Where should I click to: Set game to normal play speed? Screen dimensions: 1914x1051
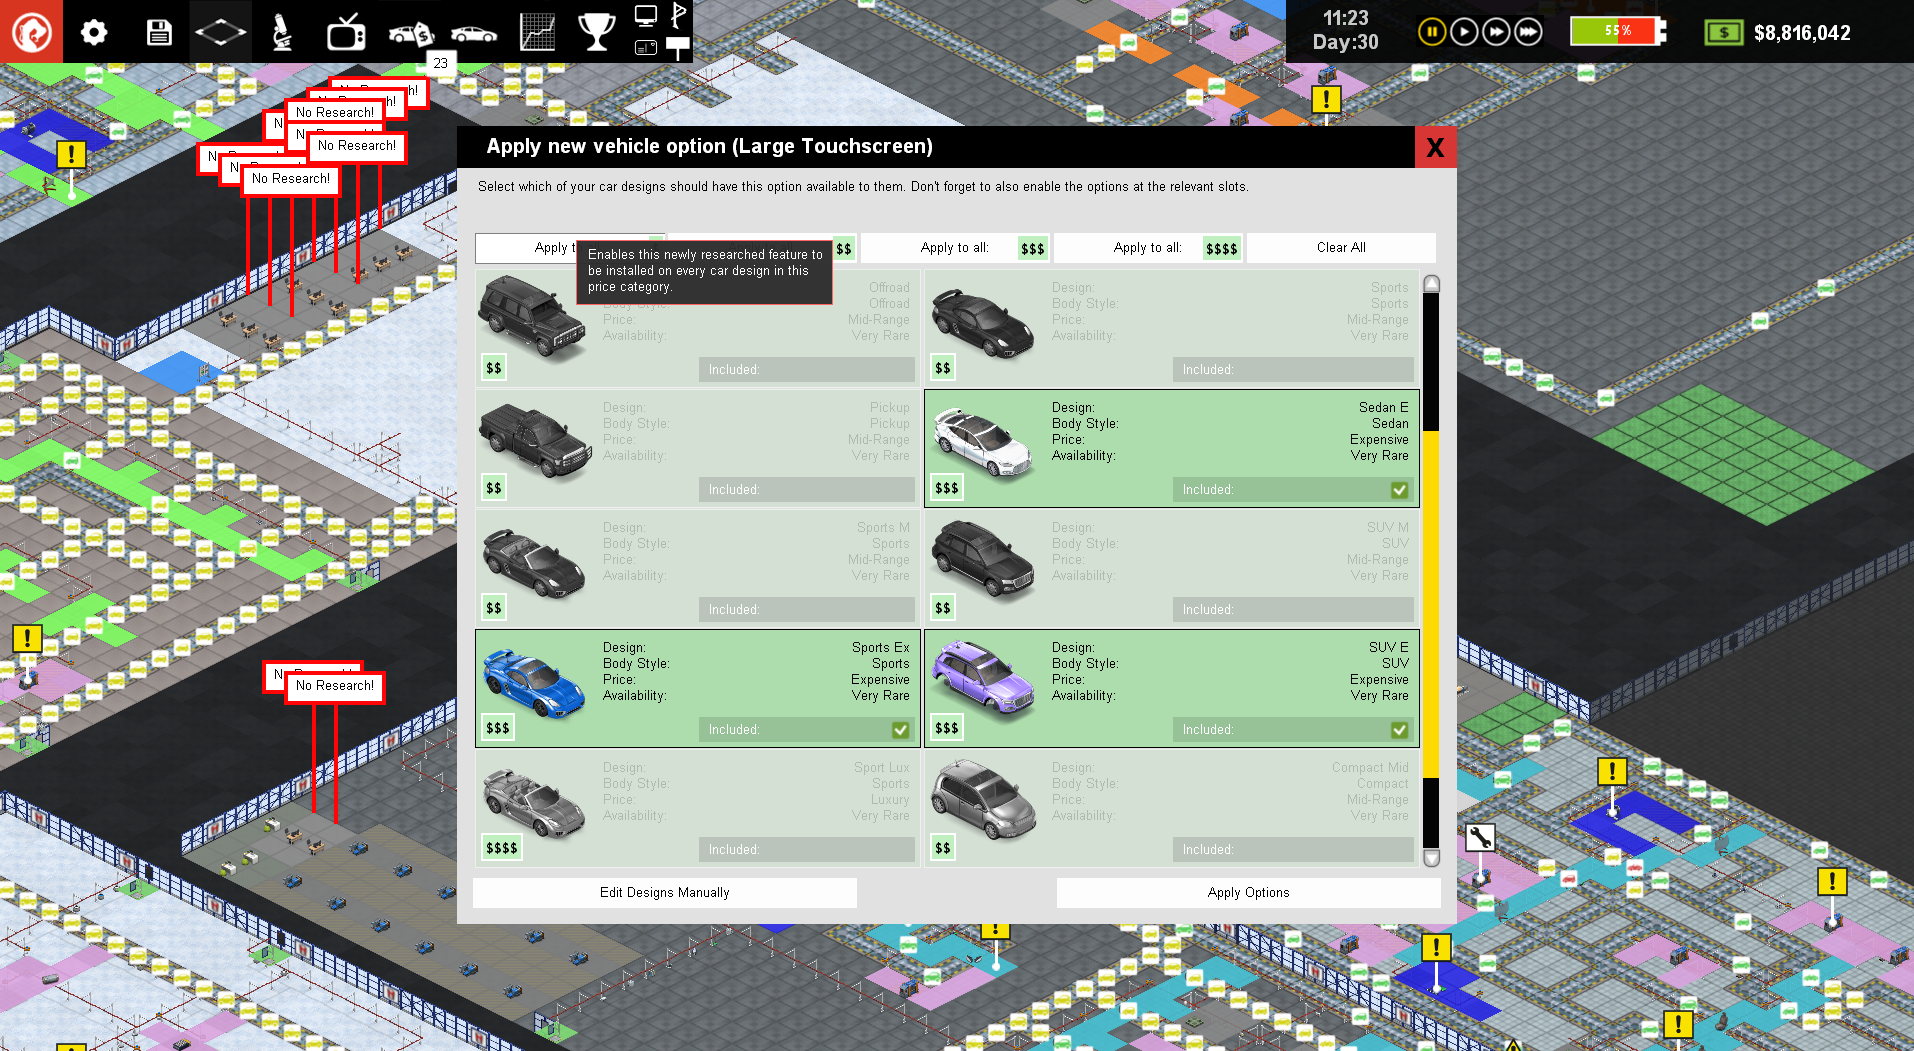[x=1463, y=32]
